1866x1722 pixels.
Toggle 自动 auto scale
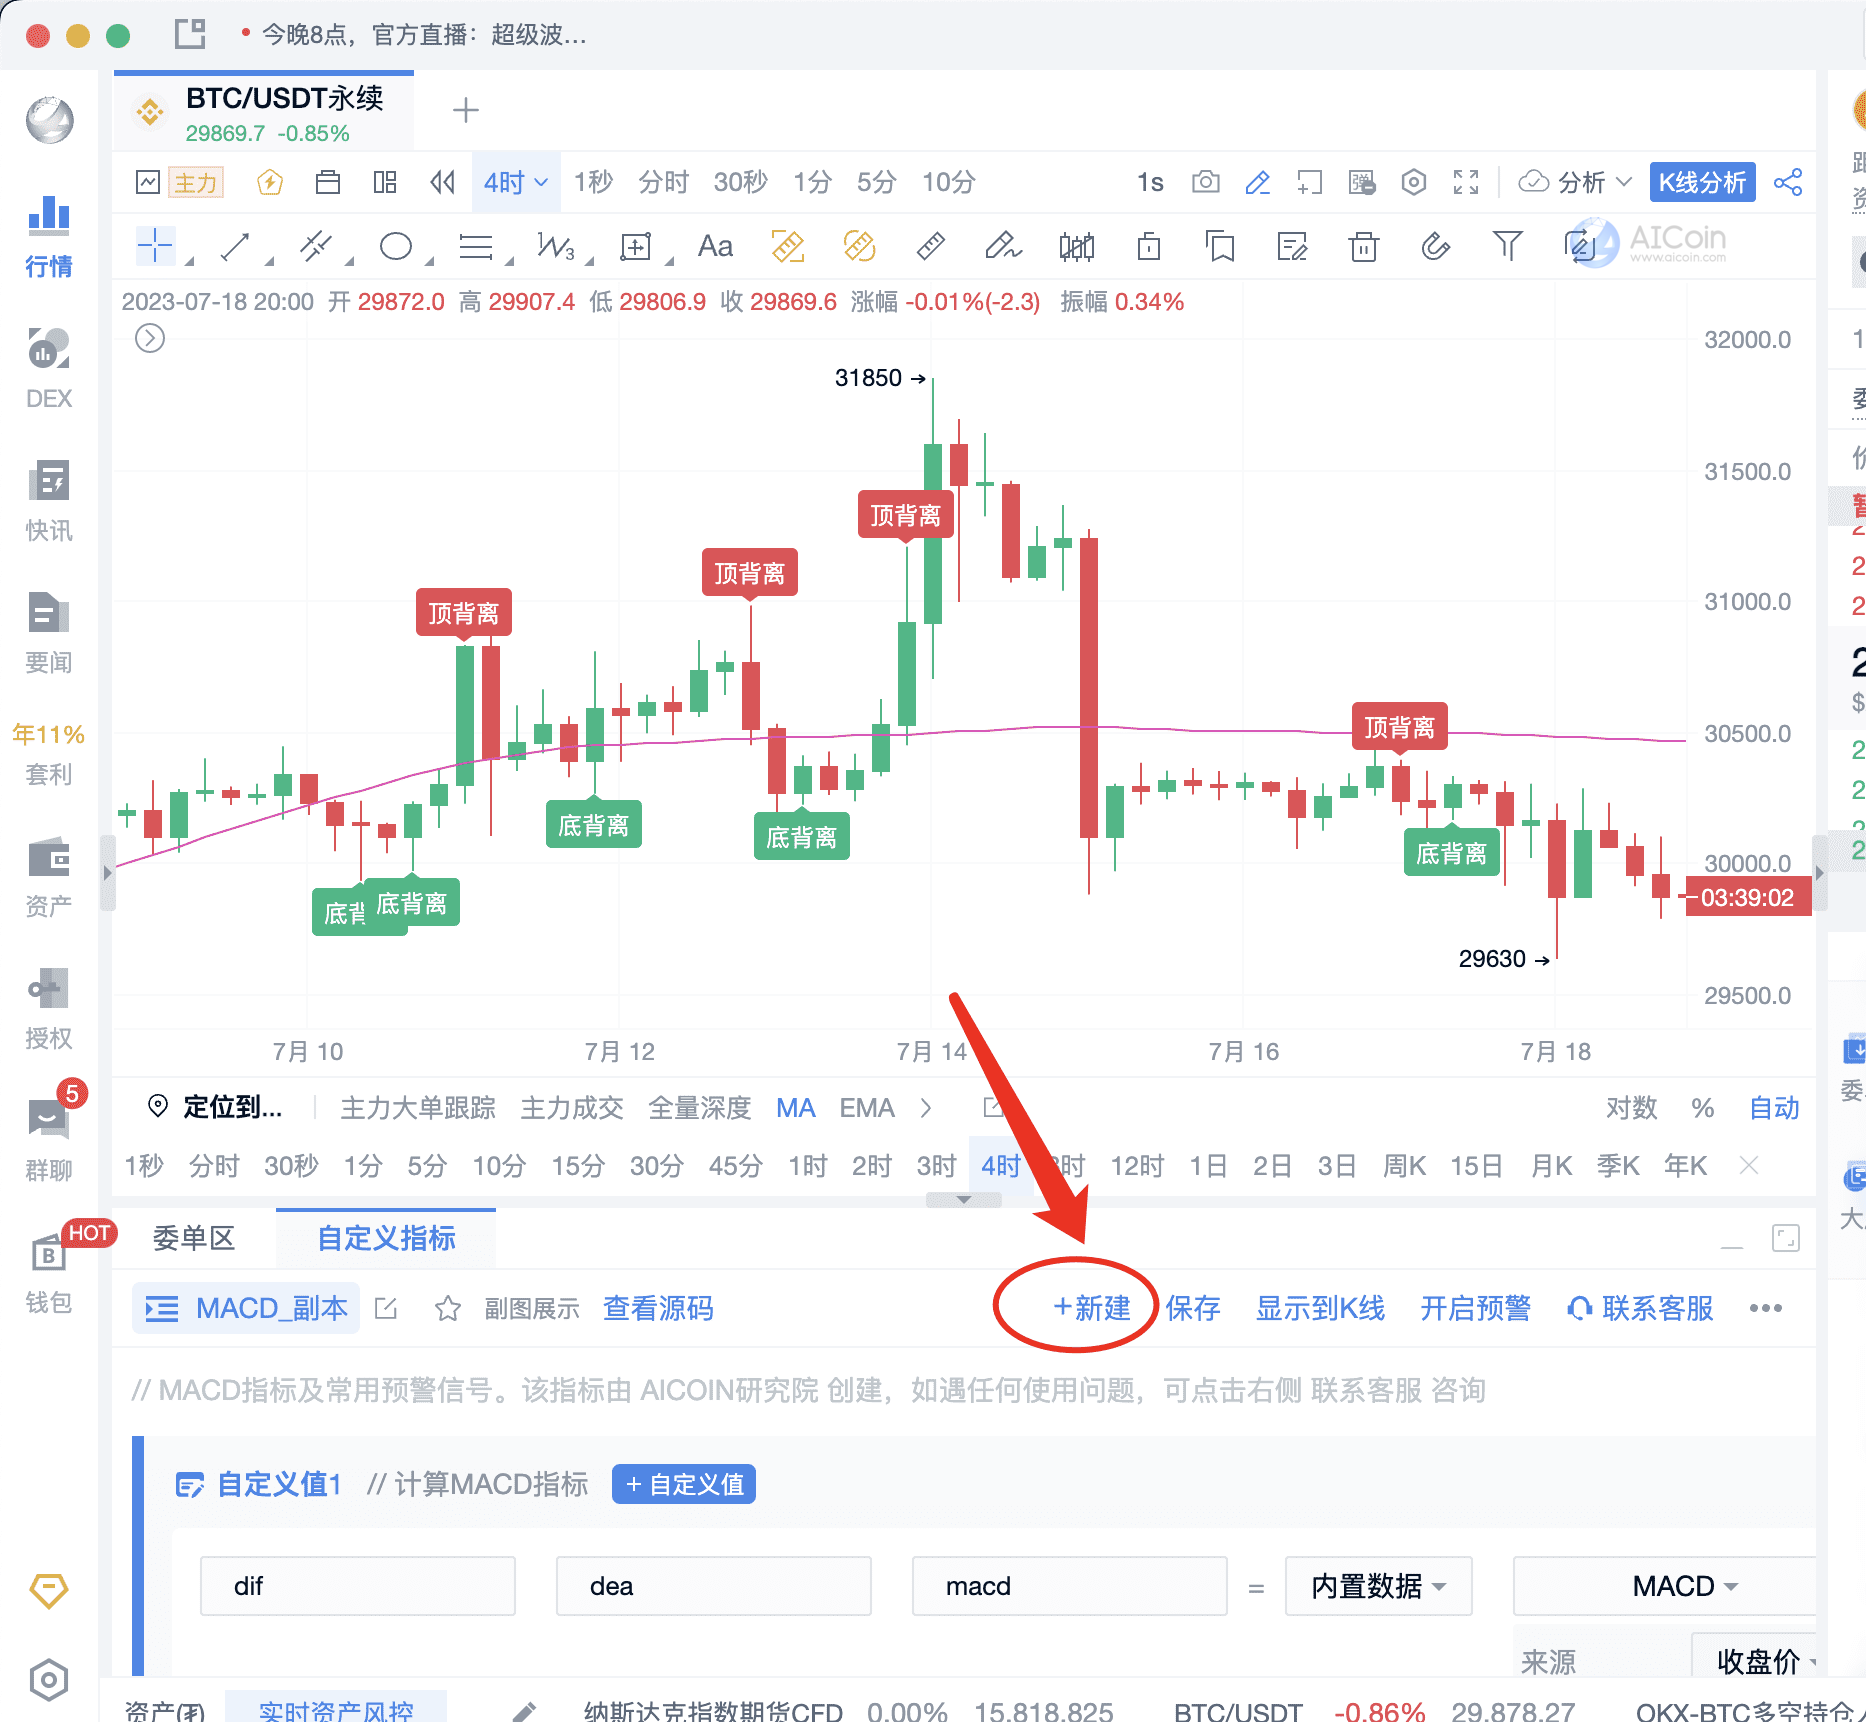[1775, 1108]
